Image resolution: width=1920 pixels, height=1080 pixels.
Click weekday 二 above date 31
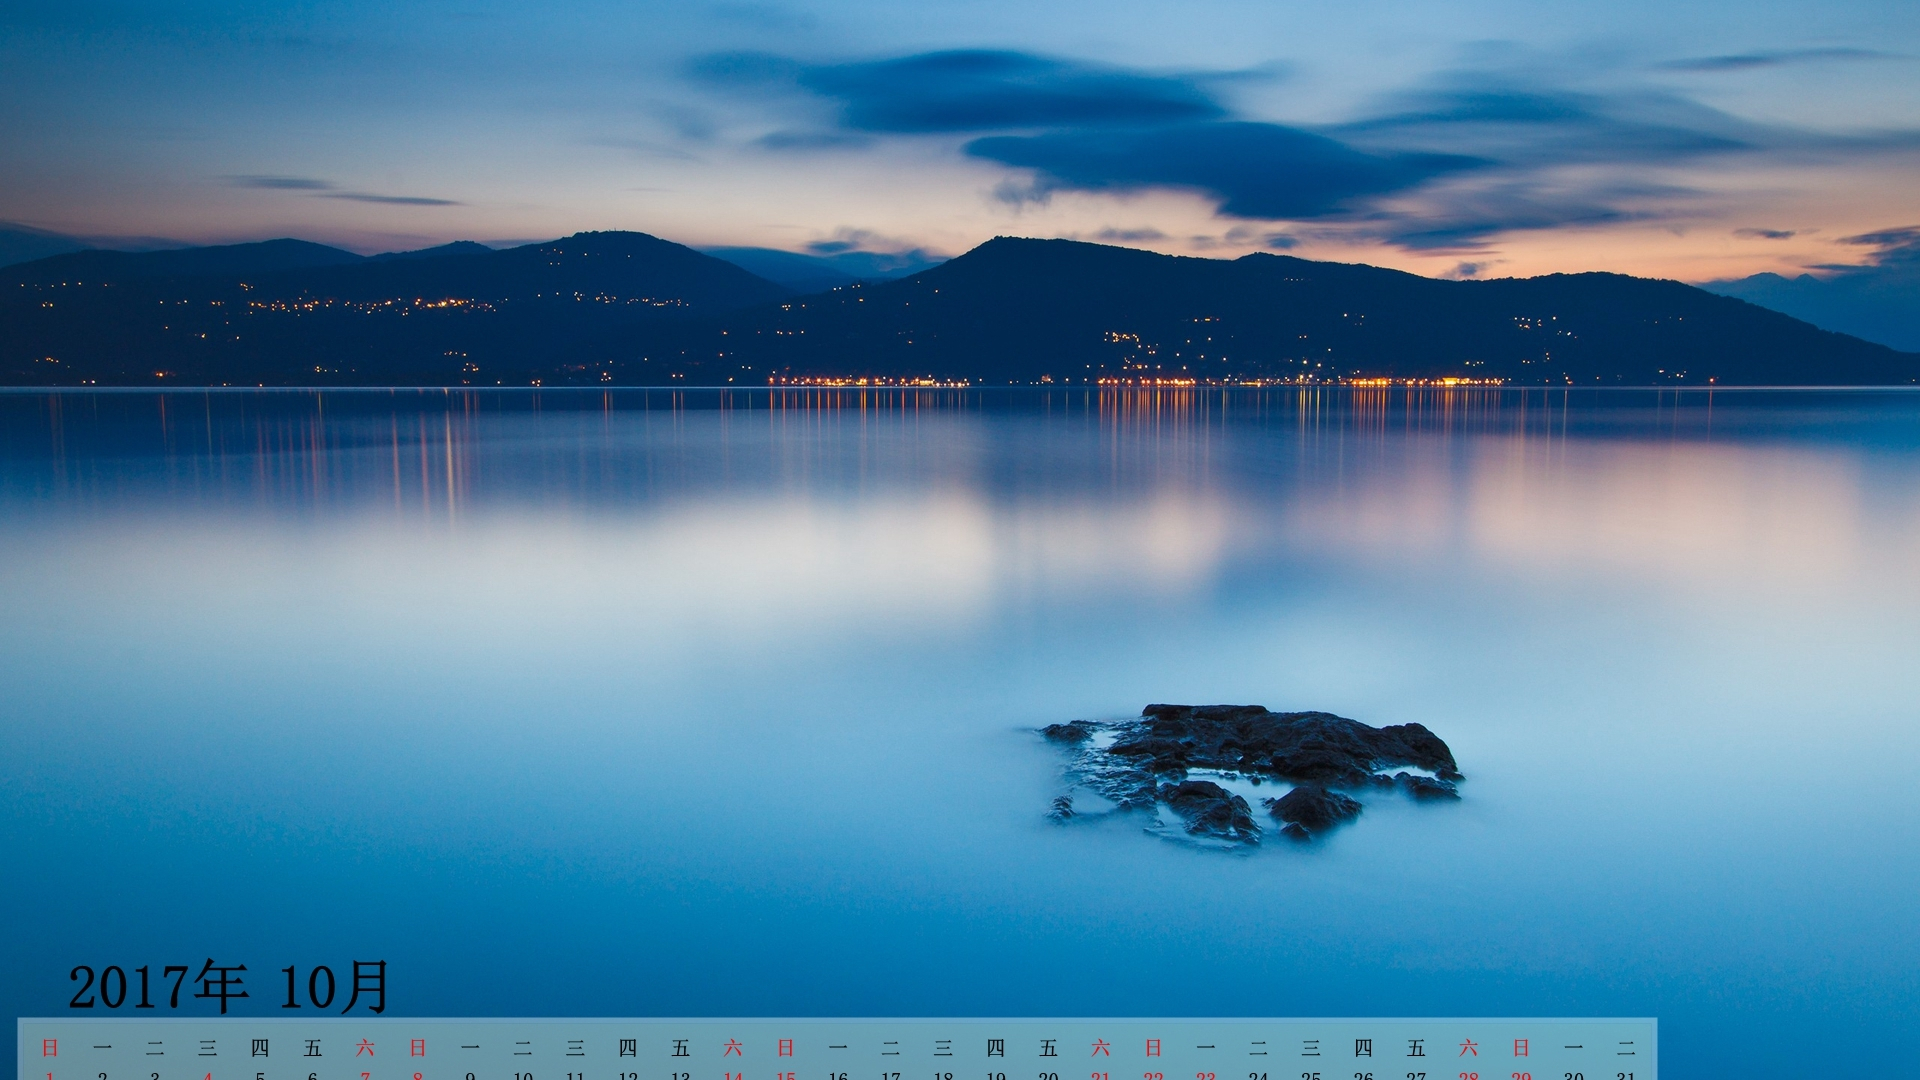click(1626, 1047)
